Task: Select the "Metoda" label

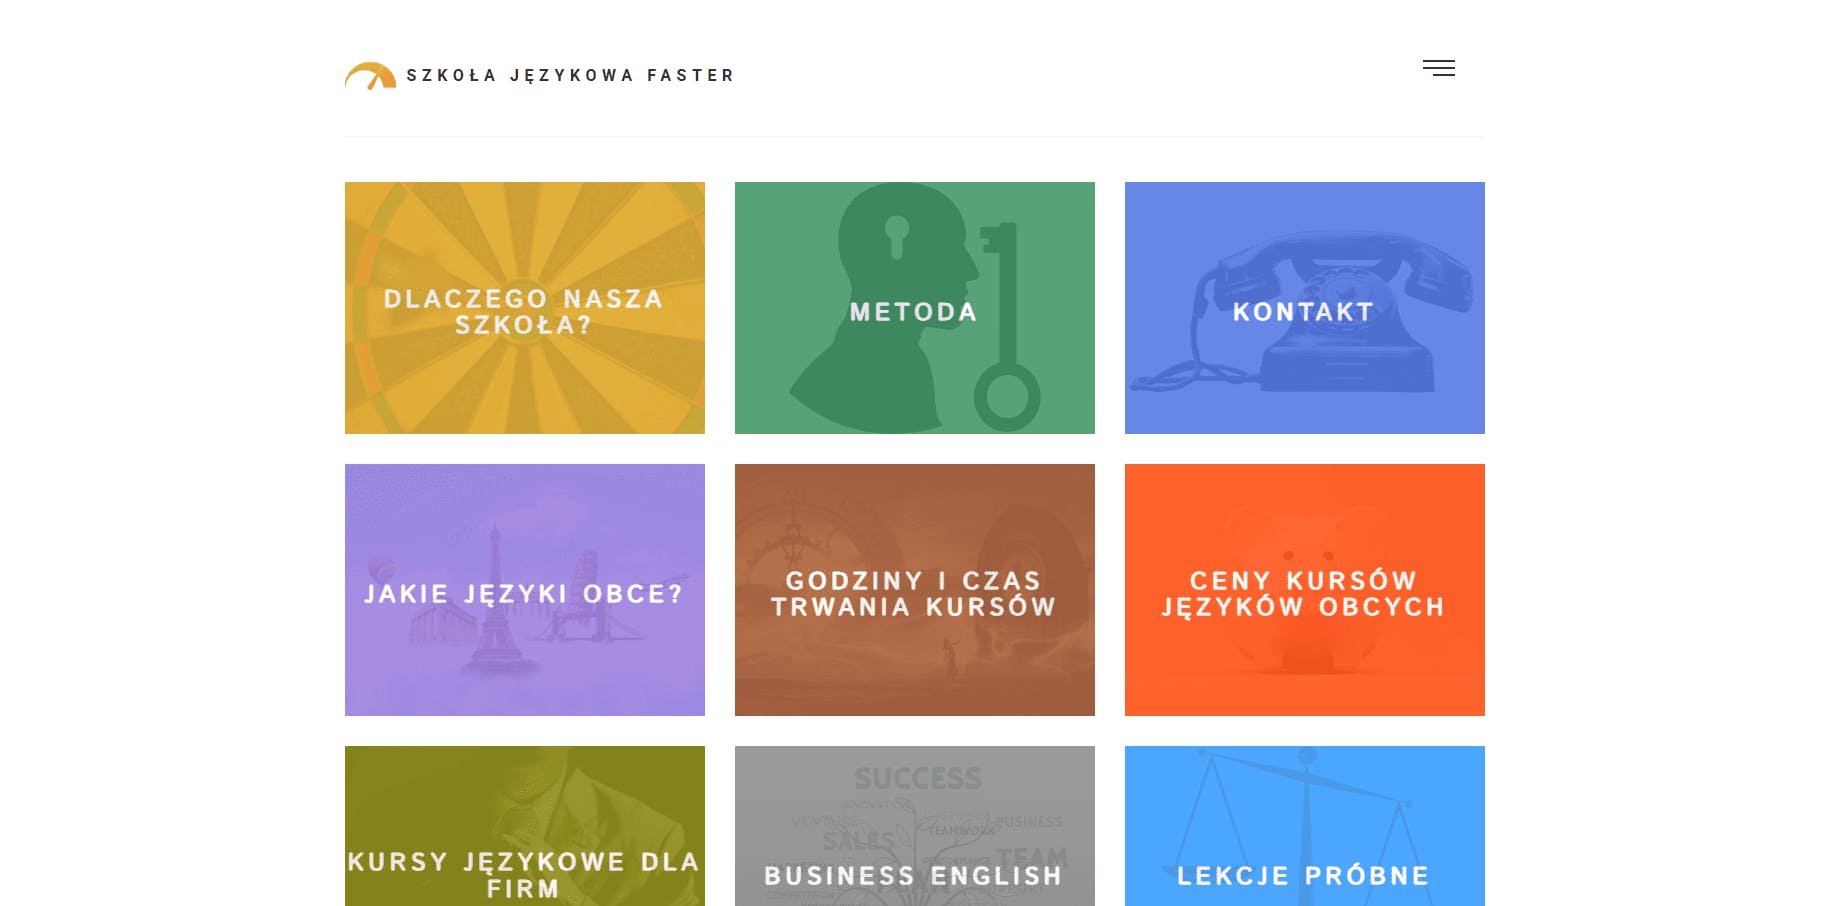Action: [914, 312]
